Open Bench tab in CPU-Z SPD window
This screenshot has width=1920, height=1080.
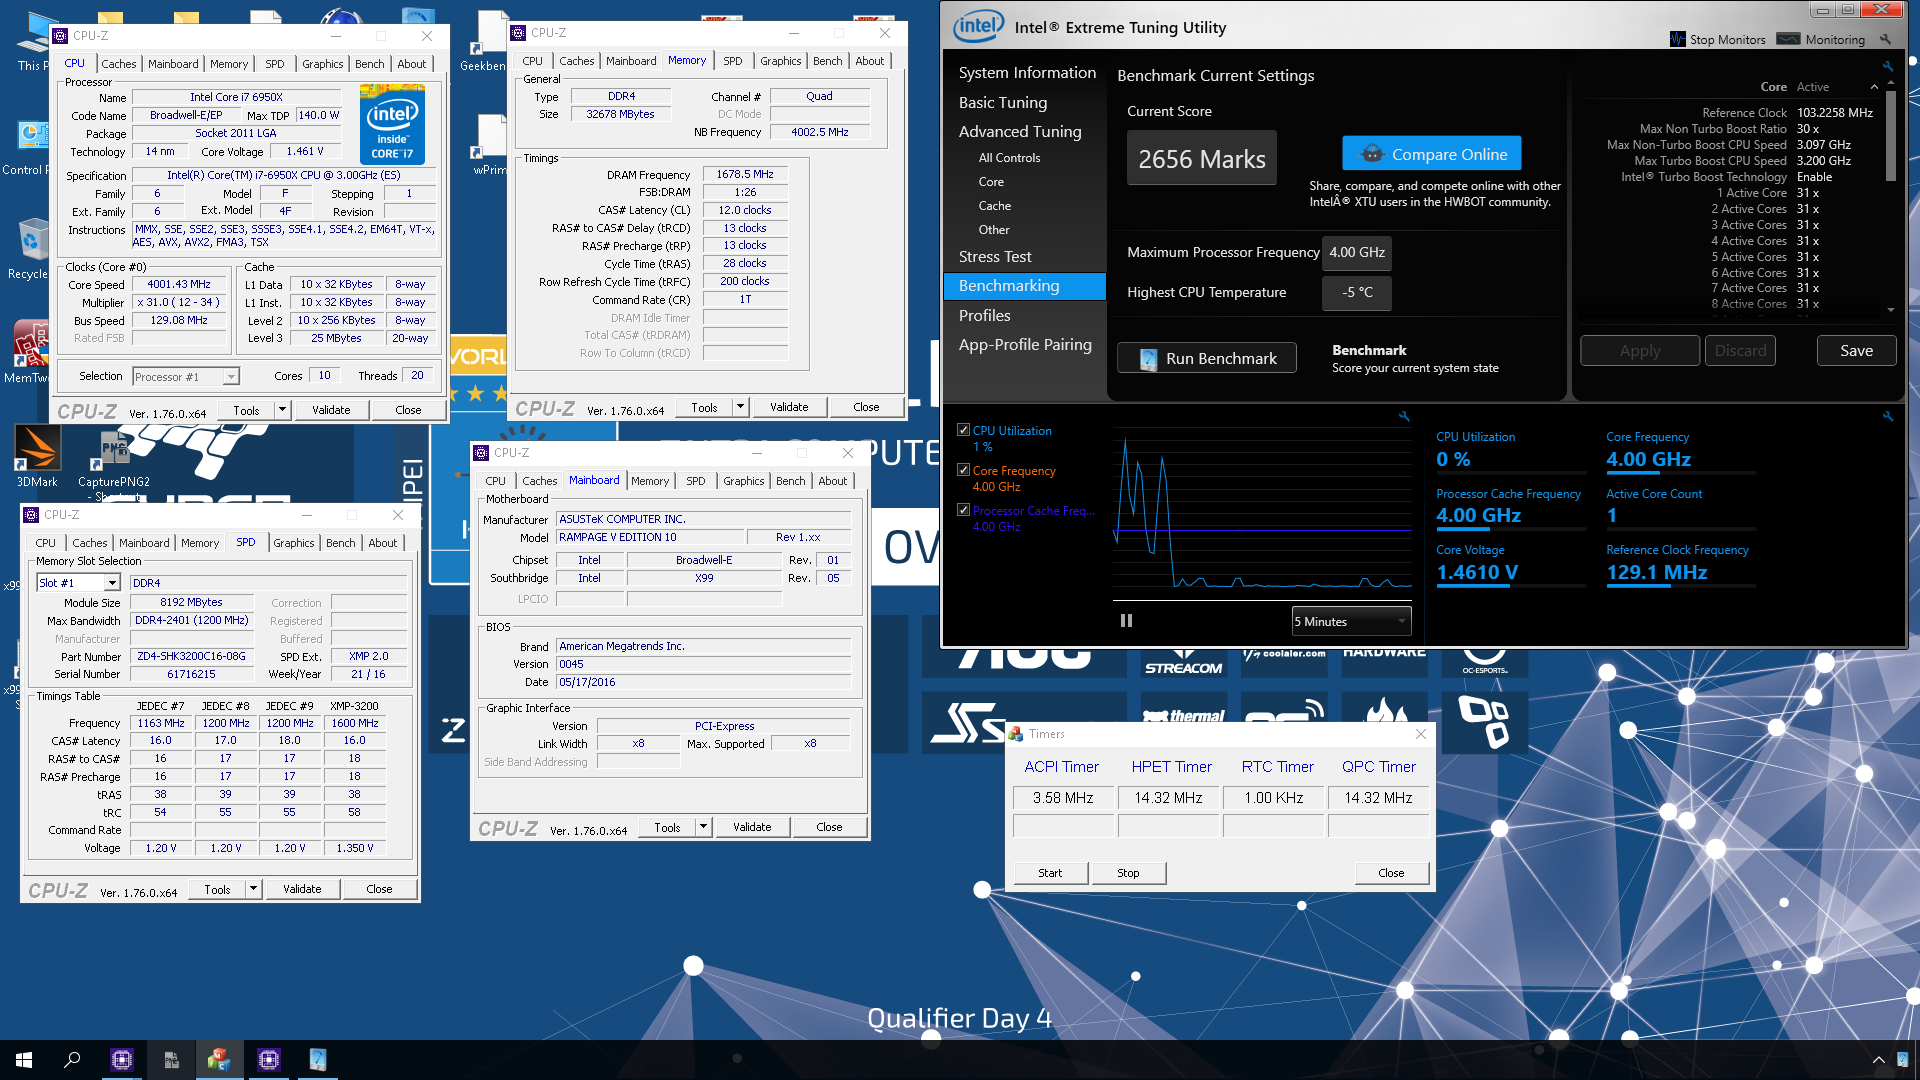(340, 543)
